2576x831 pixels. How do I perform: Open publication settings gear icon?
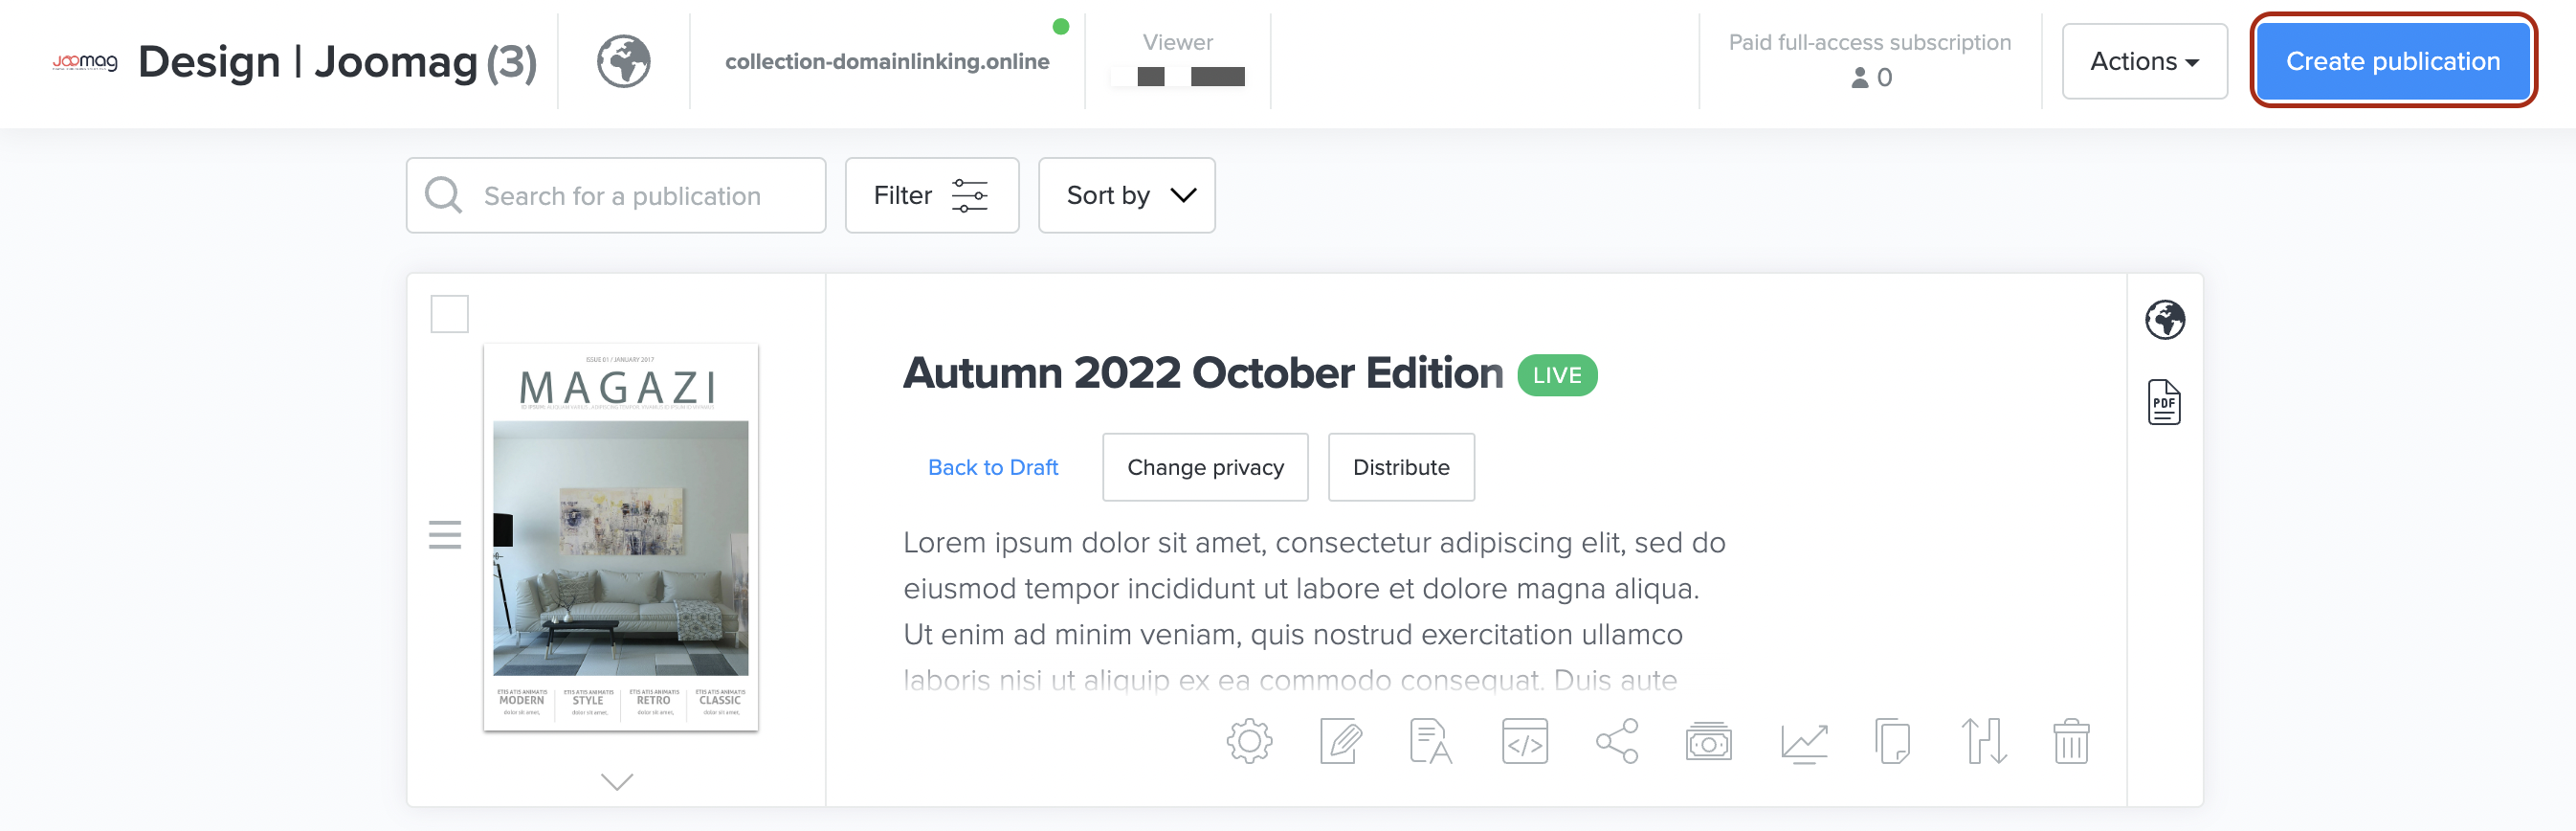(x=1249, y=741)
